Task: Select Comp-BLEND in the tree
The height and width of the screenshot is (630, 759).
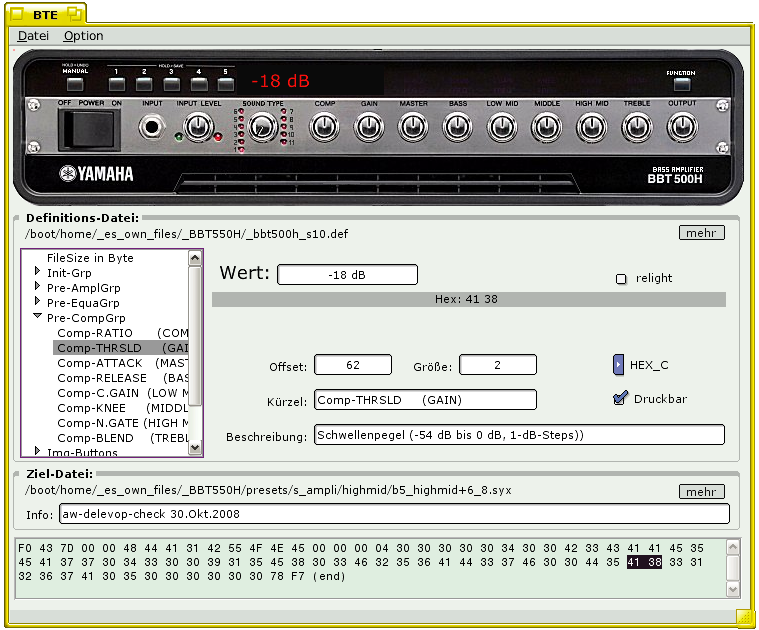Action: tap(122, 438)
